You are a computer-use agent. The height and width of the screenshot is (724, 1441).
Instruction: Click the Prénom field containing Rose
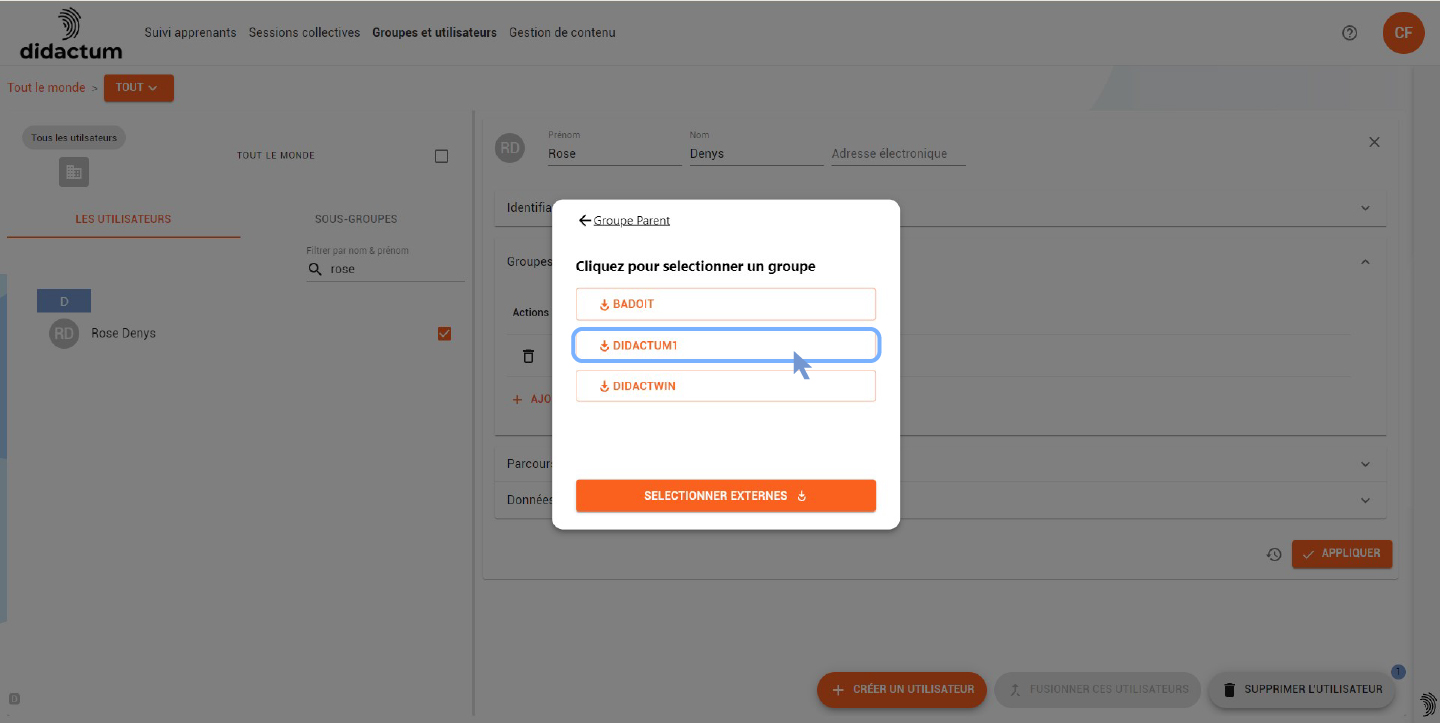614,154
